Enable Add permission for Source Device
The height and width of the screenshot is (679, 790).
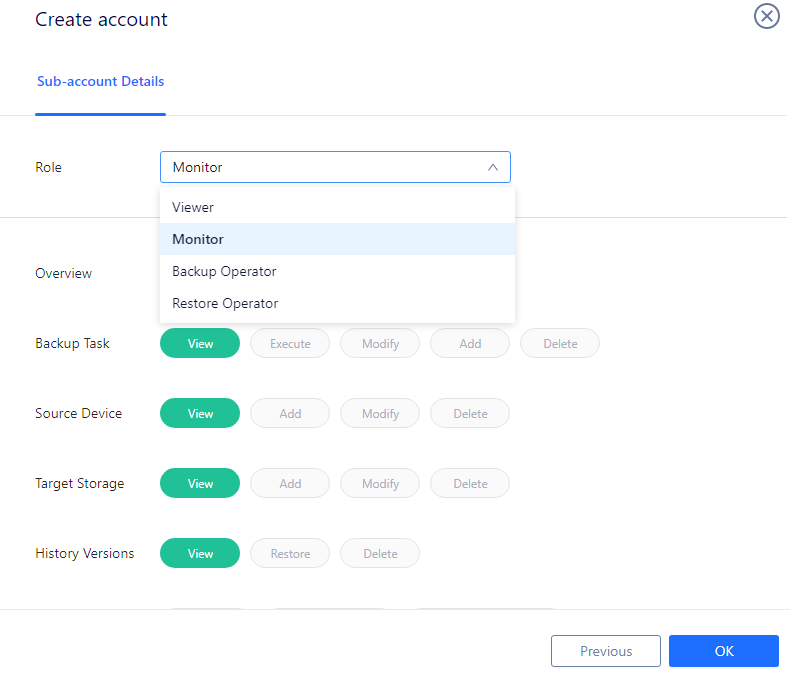click(290, 414)
